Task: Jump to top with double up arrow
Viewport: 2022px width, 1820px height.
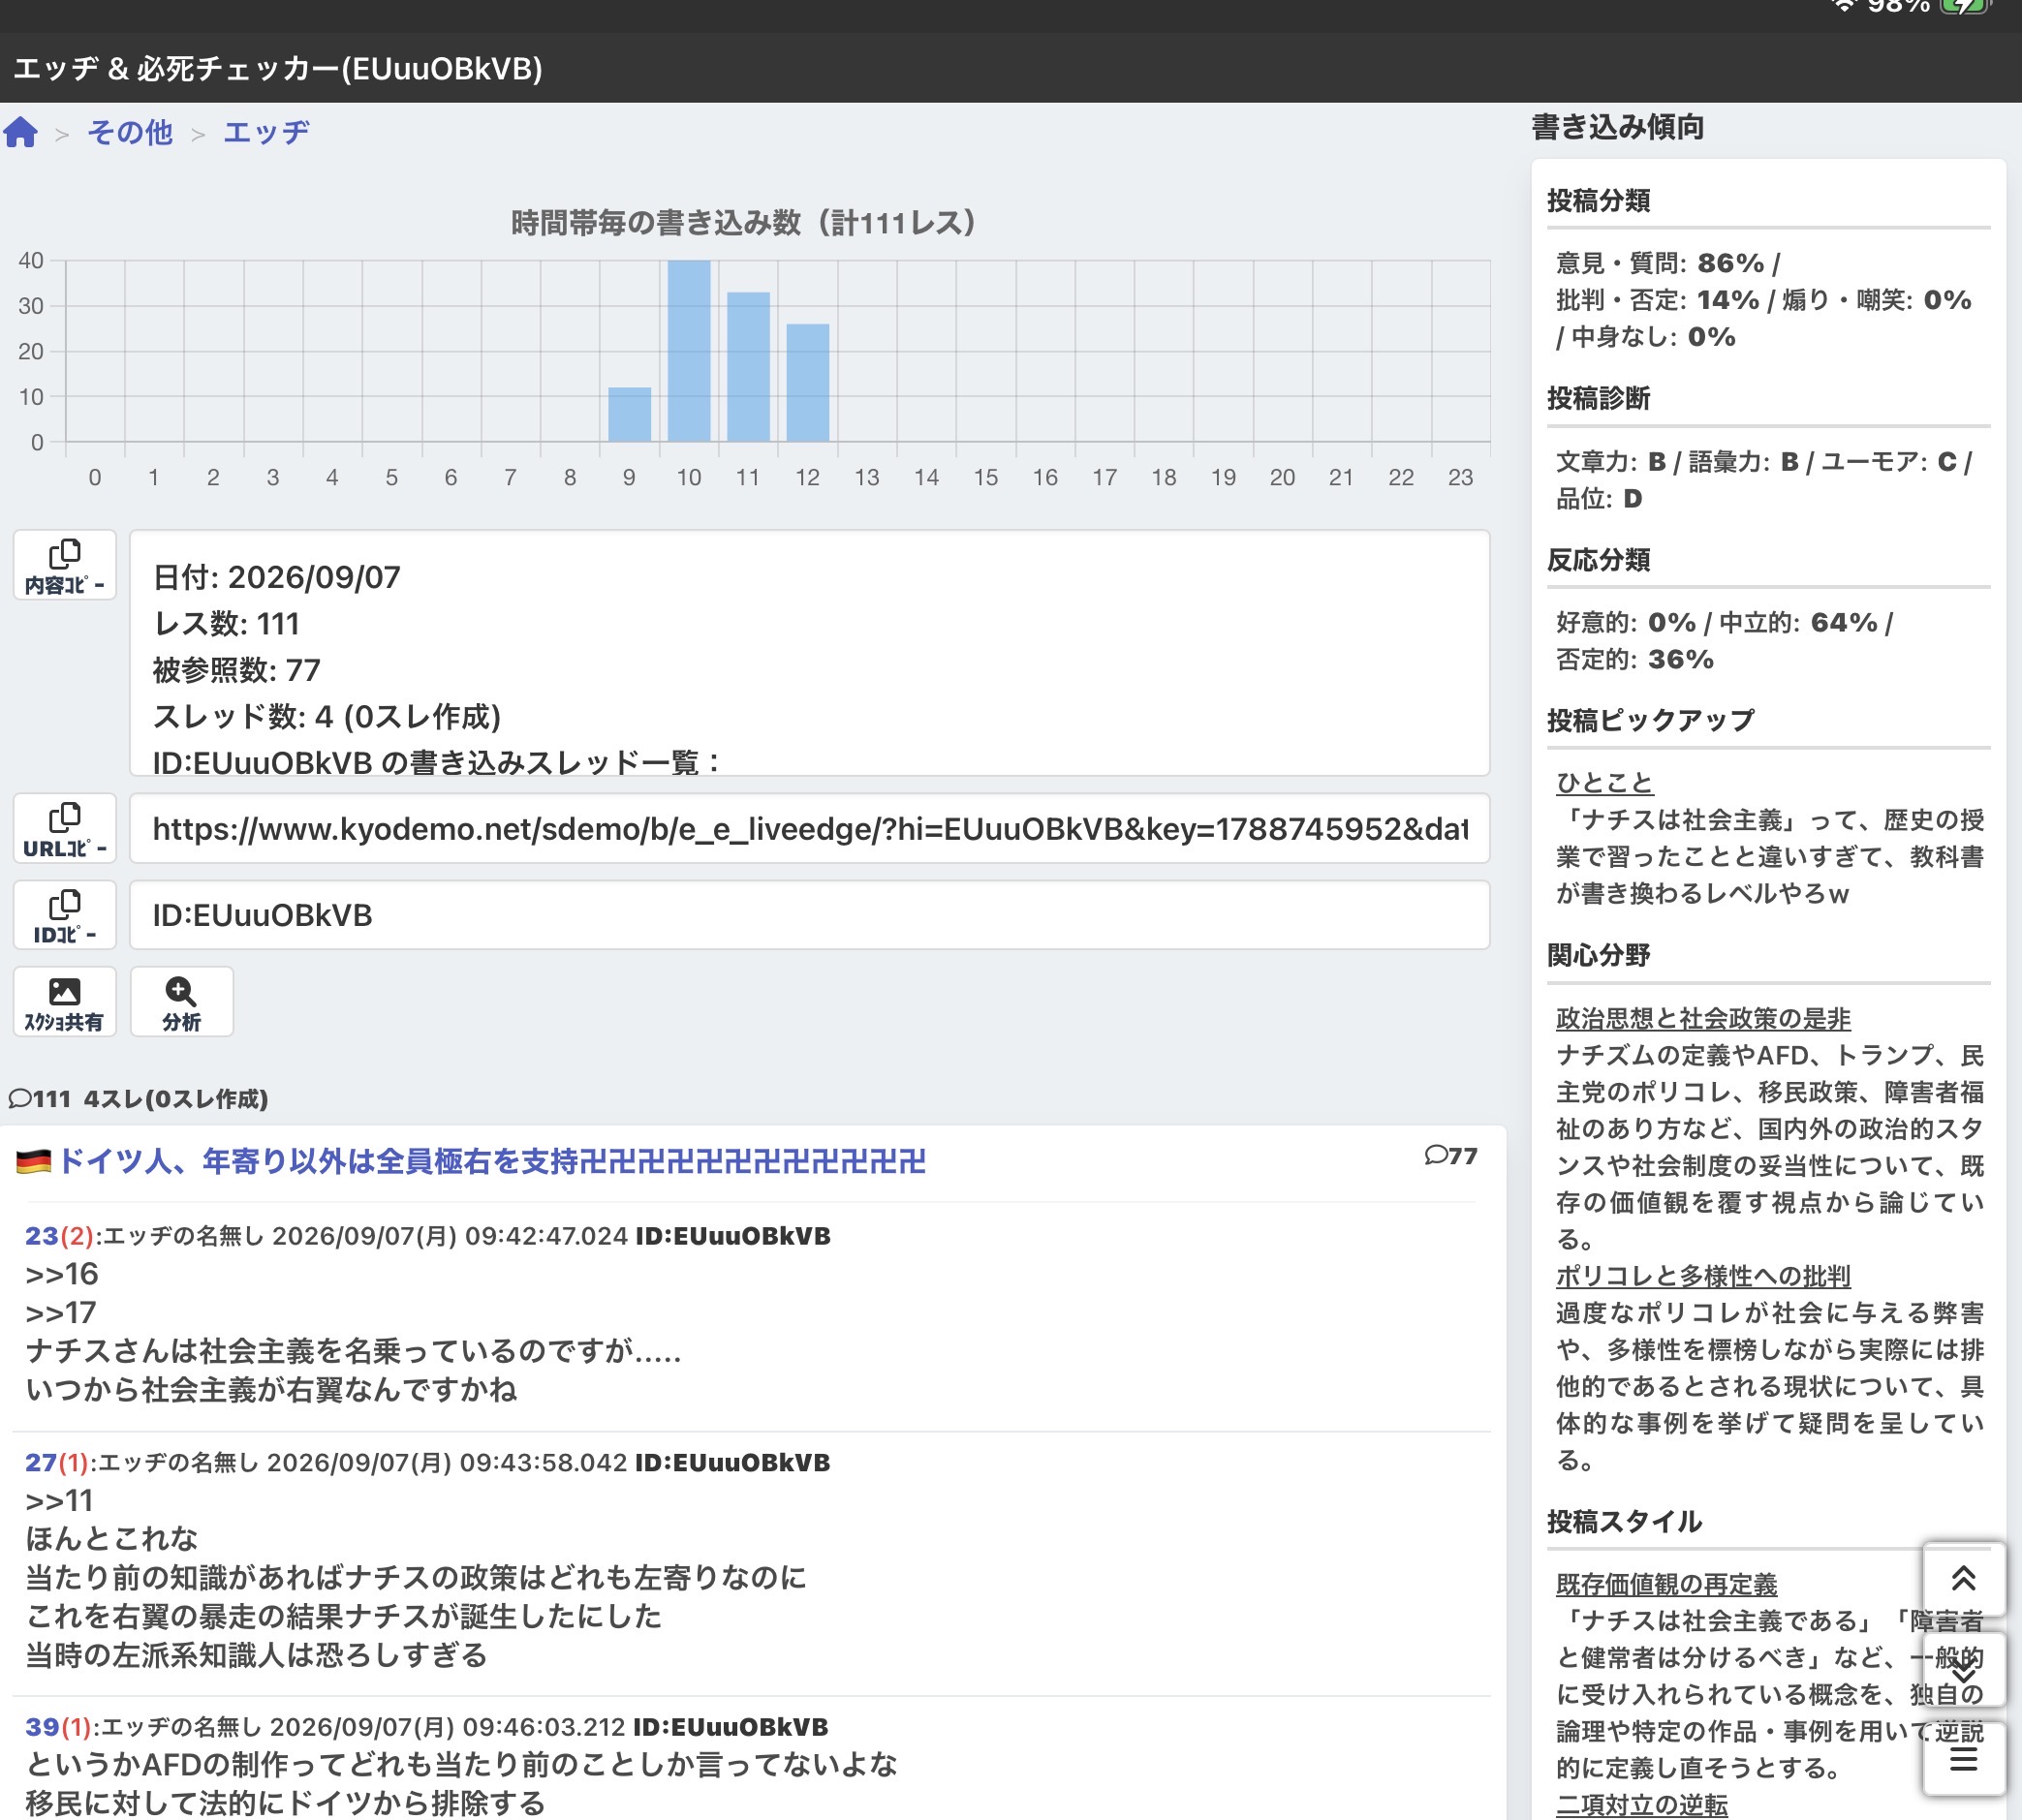Action: (x=1963, y=1579)
